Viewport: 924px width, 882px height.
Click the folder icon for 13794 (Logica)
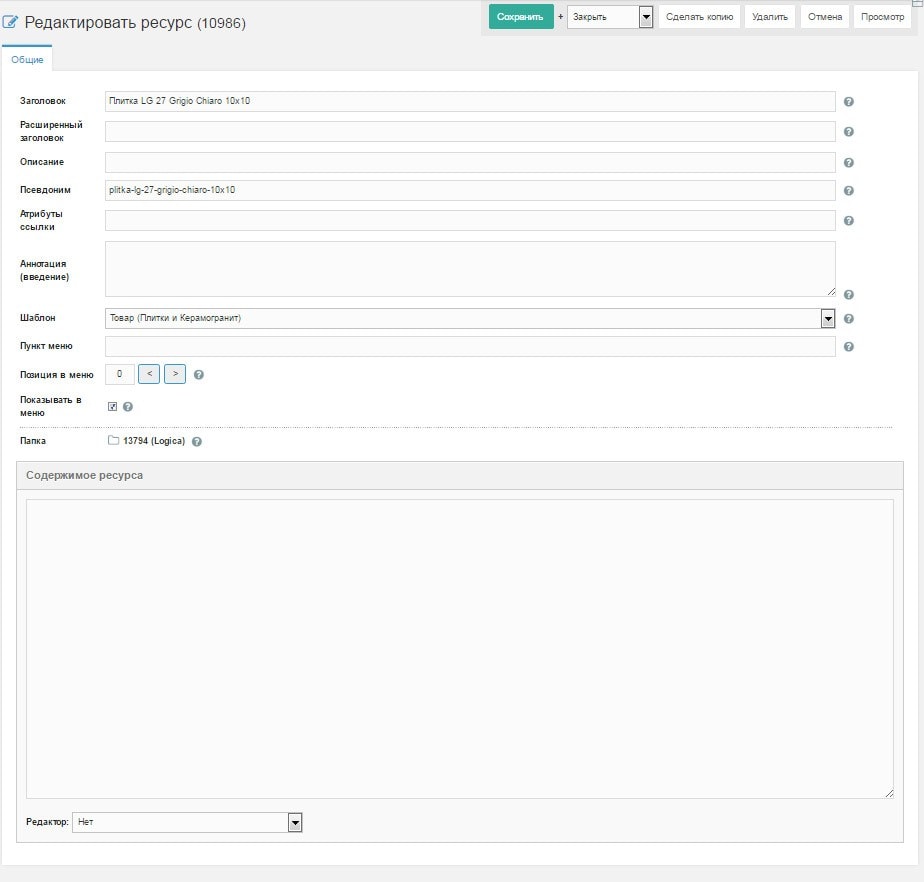pyautogui.click(x=113, y=440)
